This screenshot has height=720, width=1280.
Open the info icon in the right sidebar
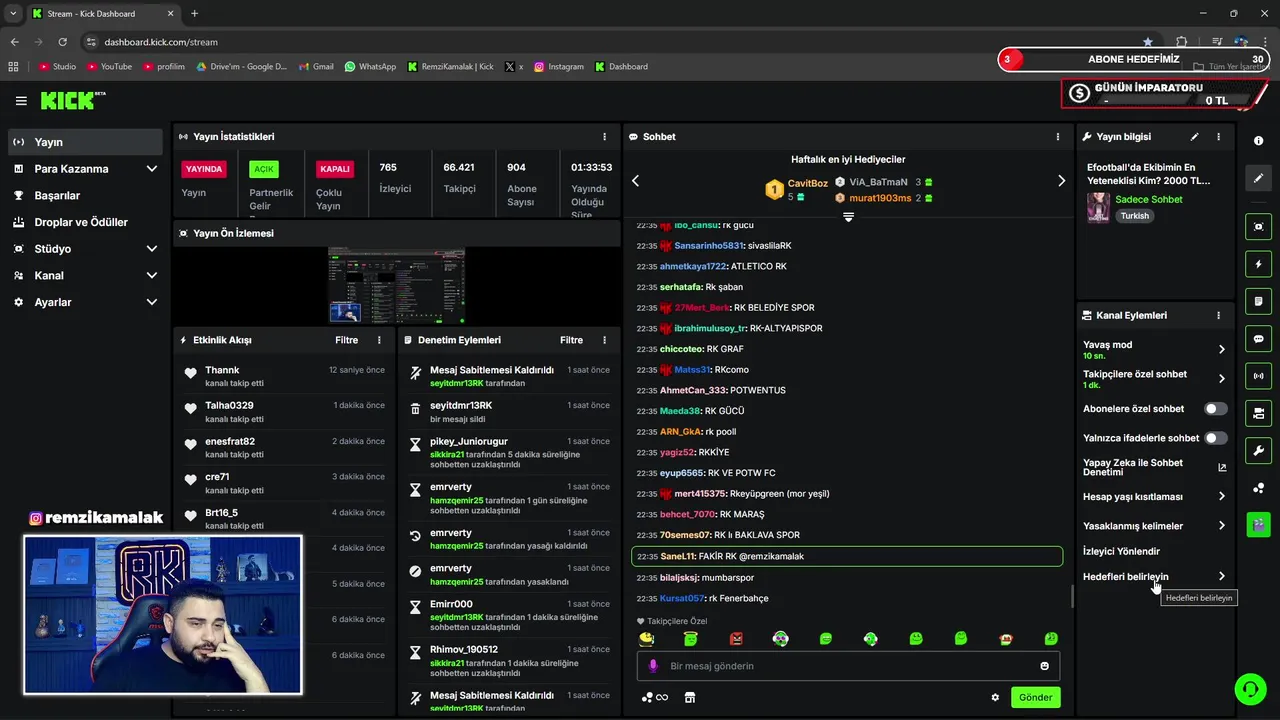click(x=1258, y=141)
